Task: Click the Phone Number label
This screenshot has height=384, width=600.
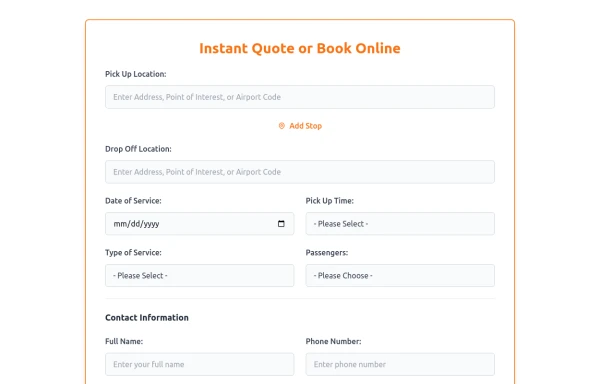Action: tap(333, 341)
